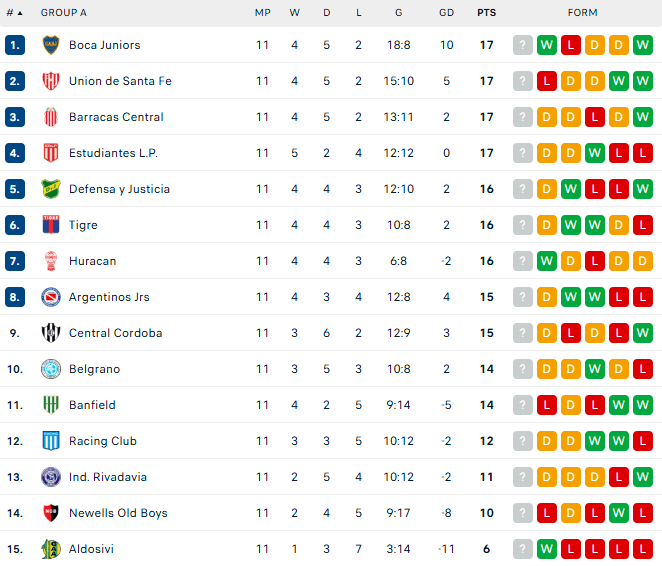Click the Racing Club team crest
This screenshot has height=566, width=662.
pyautogui.click(x=51, y=441)
